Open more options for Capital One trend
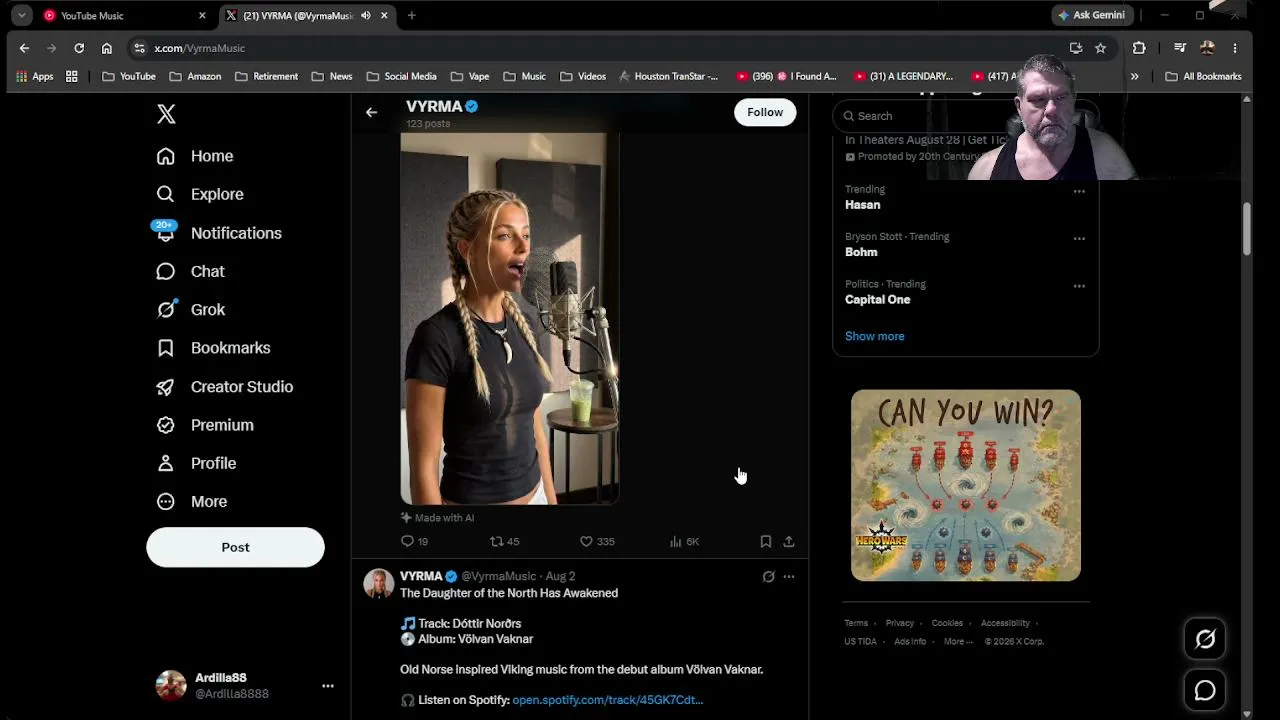1280x720 pixels. [1079, 286]
